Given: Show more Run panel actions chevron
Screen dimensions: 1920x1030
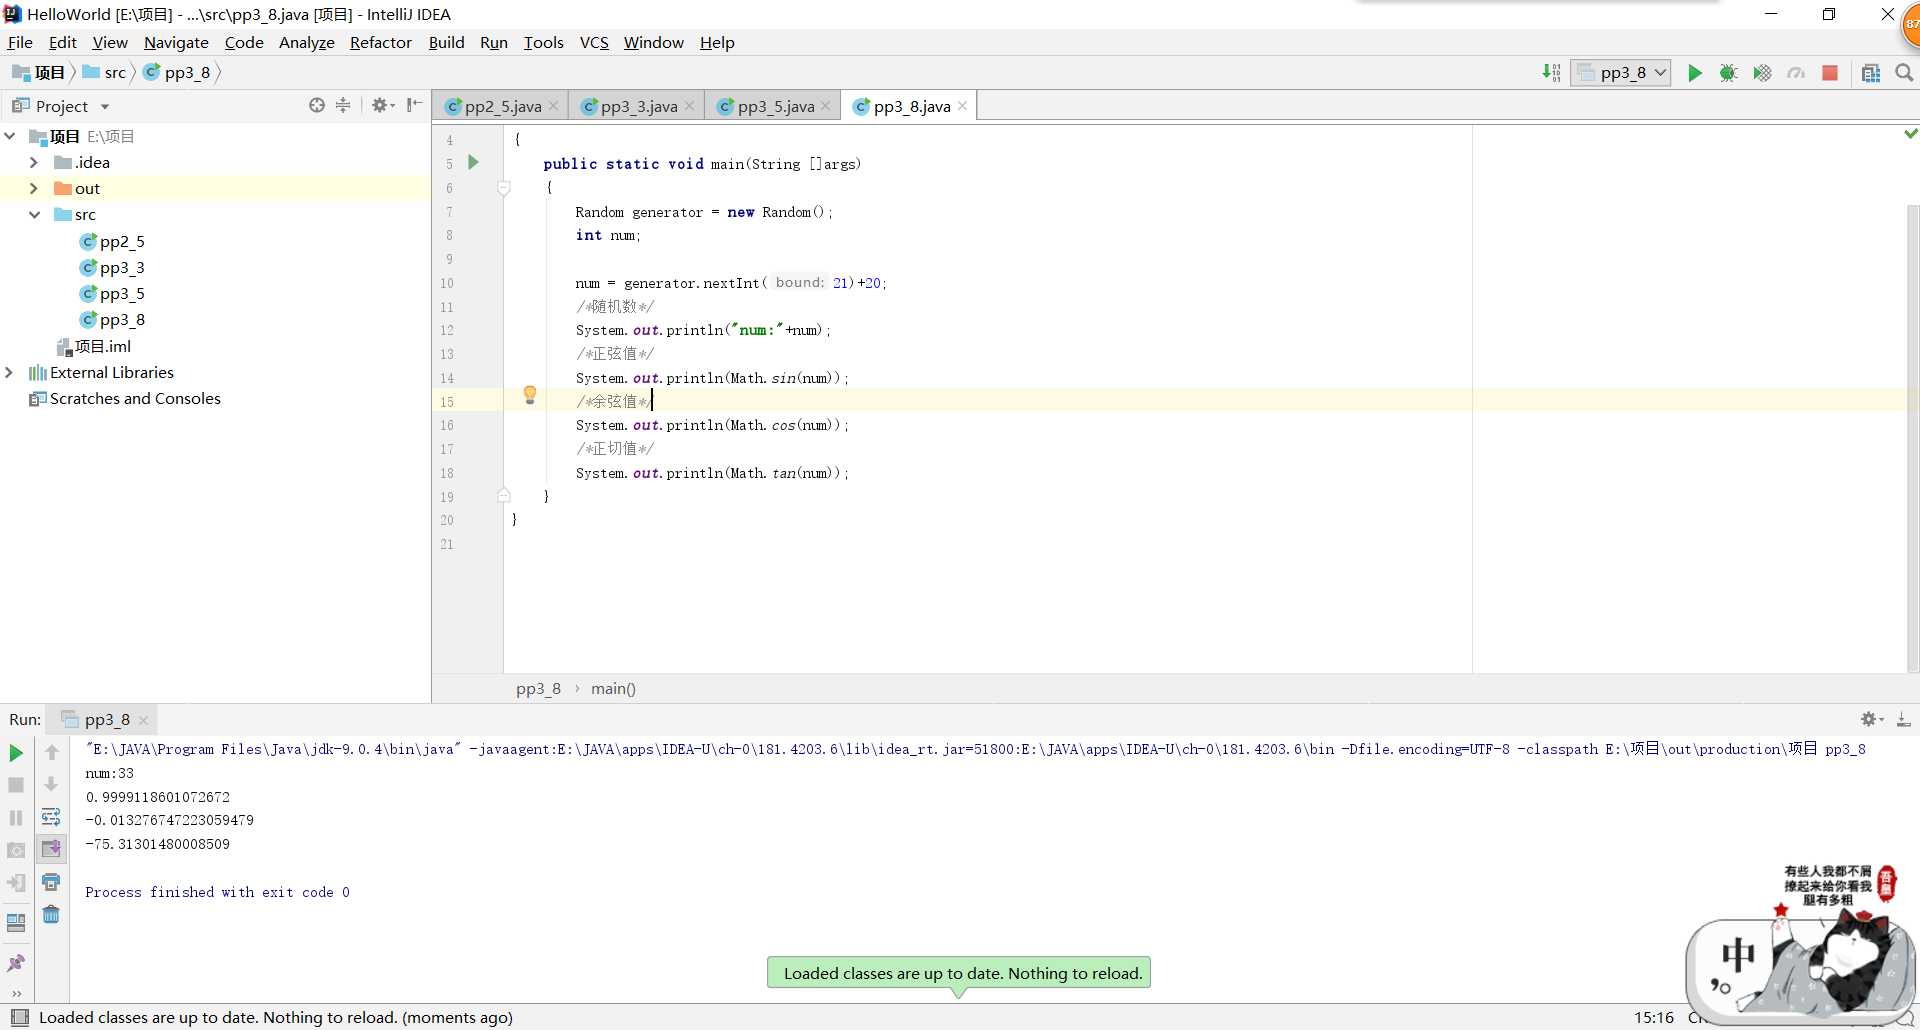Looking at the screenshot, I should coord(16,993).
